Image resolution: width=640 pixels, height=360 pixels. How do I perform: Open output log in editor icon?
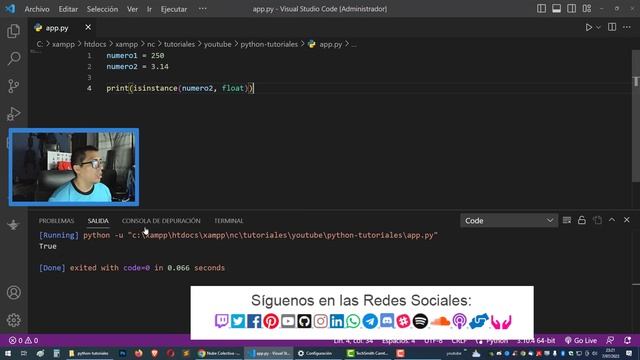597,220
